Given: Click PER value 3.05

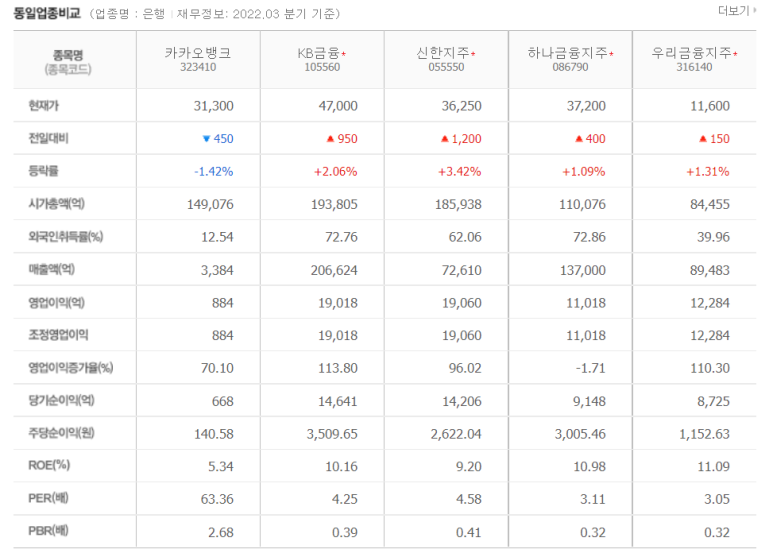Looking at the screenshot, I should point(717,499).
